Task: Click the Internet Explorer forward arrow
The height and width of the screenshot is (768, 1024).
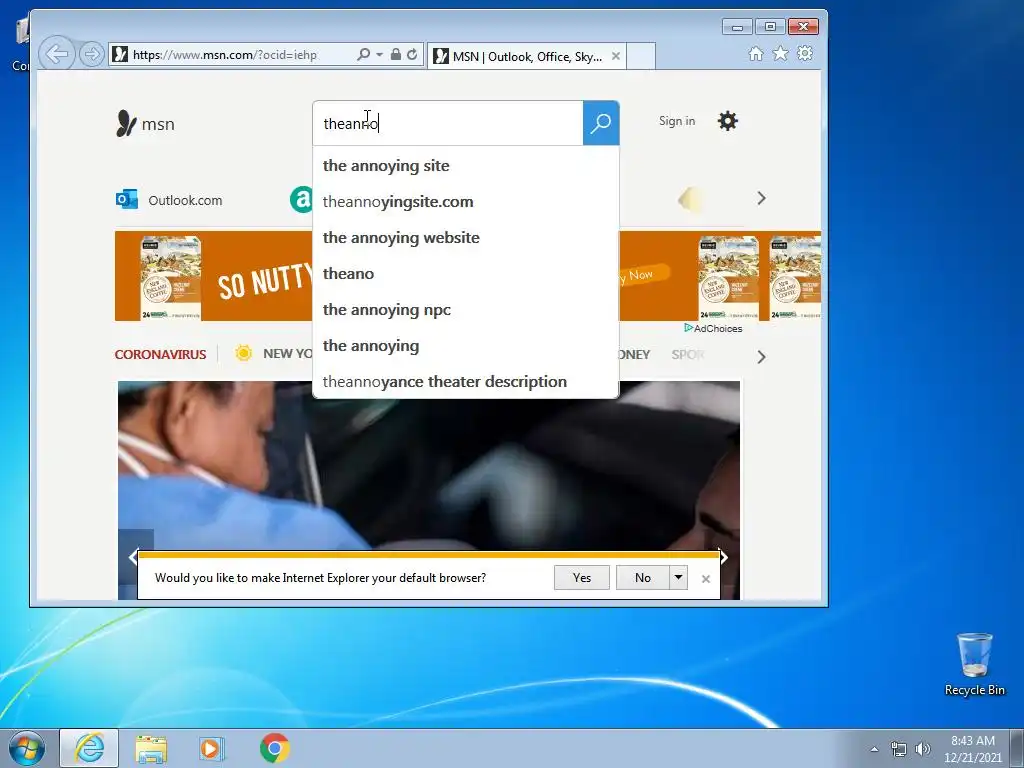Action: pos(92,54)
